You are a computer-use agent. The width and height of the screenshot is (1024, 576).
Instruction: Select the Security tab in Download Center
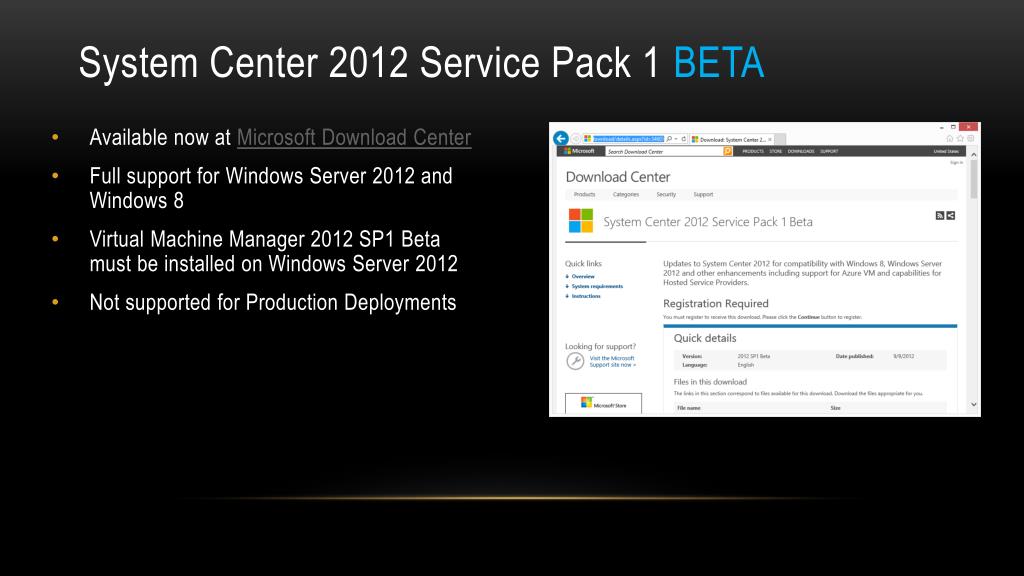[x=666, y=195]
